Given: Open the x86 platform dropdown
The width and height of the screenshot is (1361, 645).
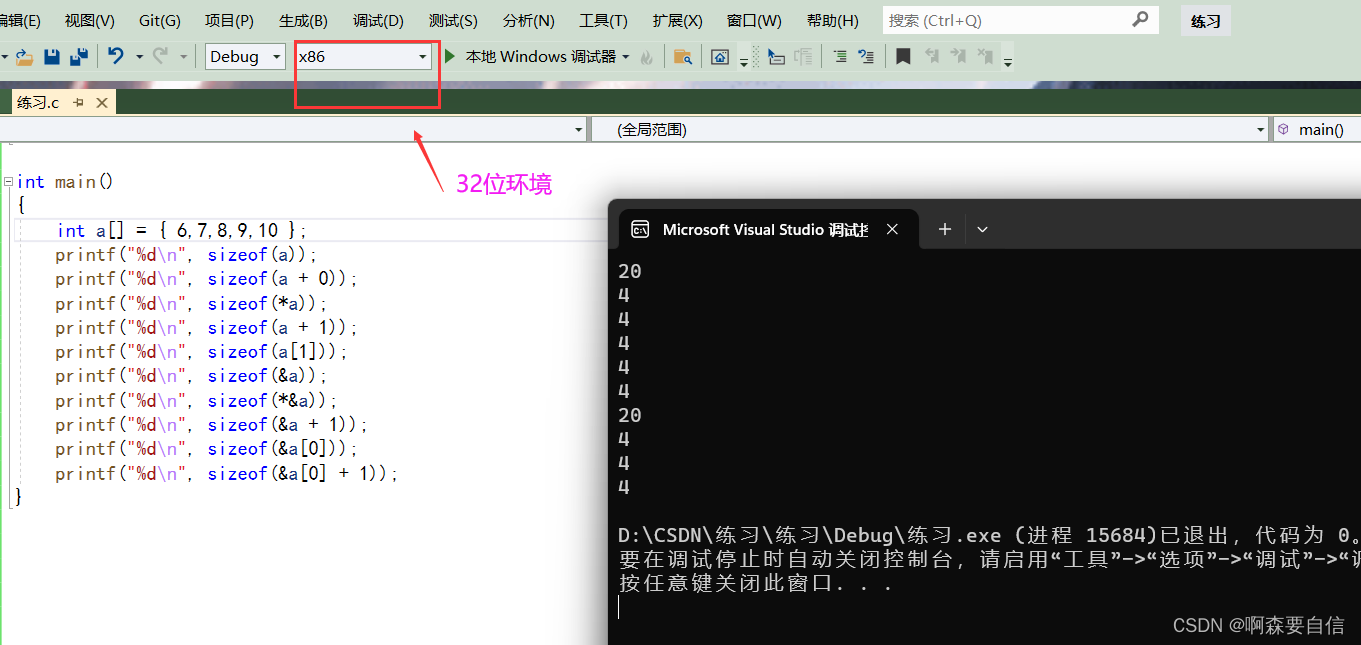Looking at the screenshot, I should (x=363, y=57).
